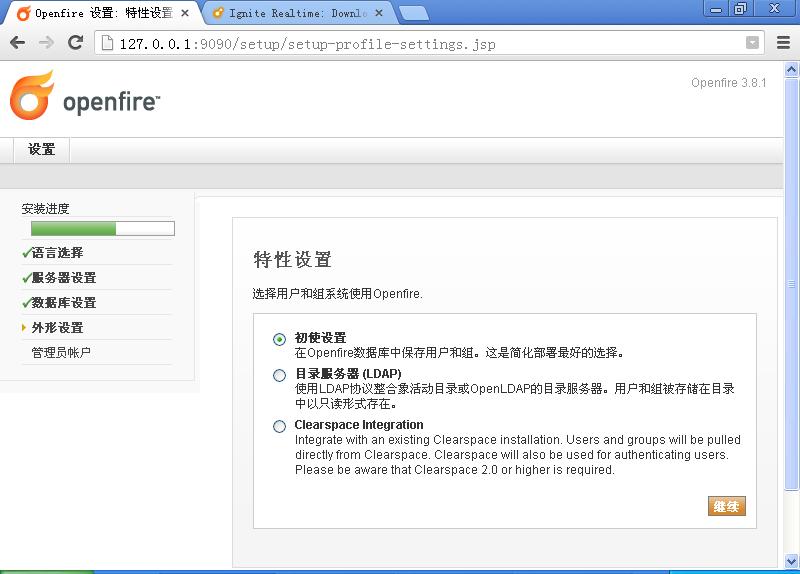Open the 设置 tab in Openfire
Viewport: 800px width, 574px height.
[x=41, y=149]
